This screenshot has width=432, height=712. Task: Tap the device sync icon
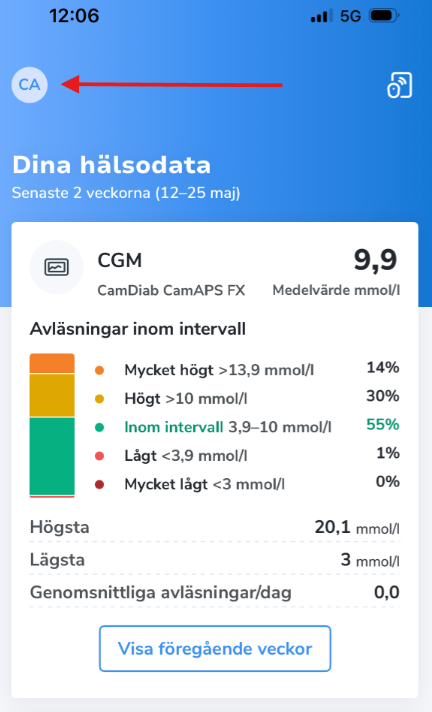[399, 85]
